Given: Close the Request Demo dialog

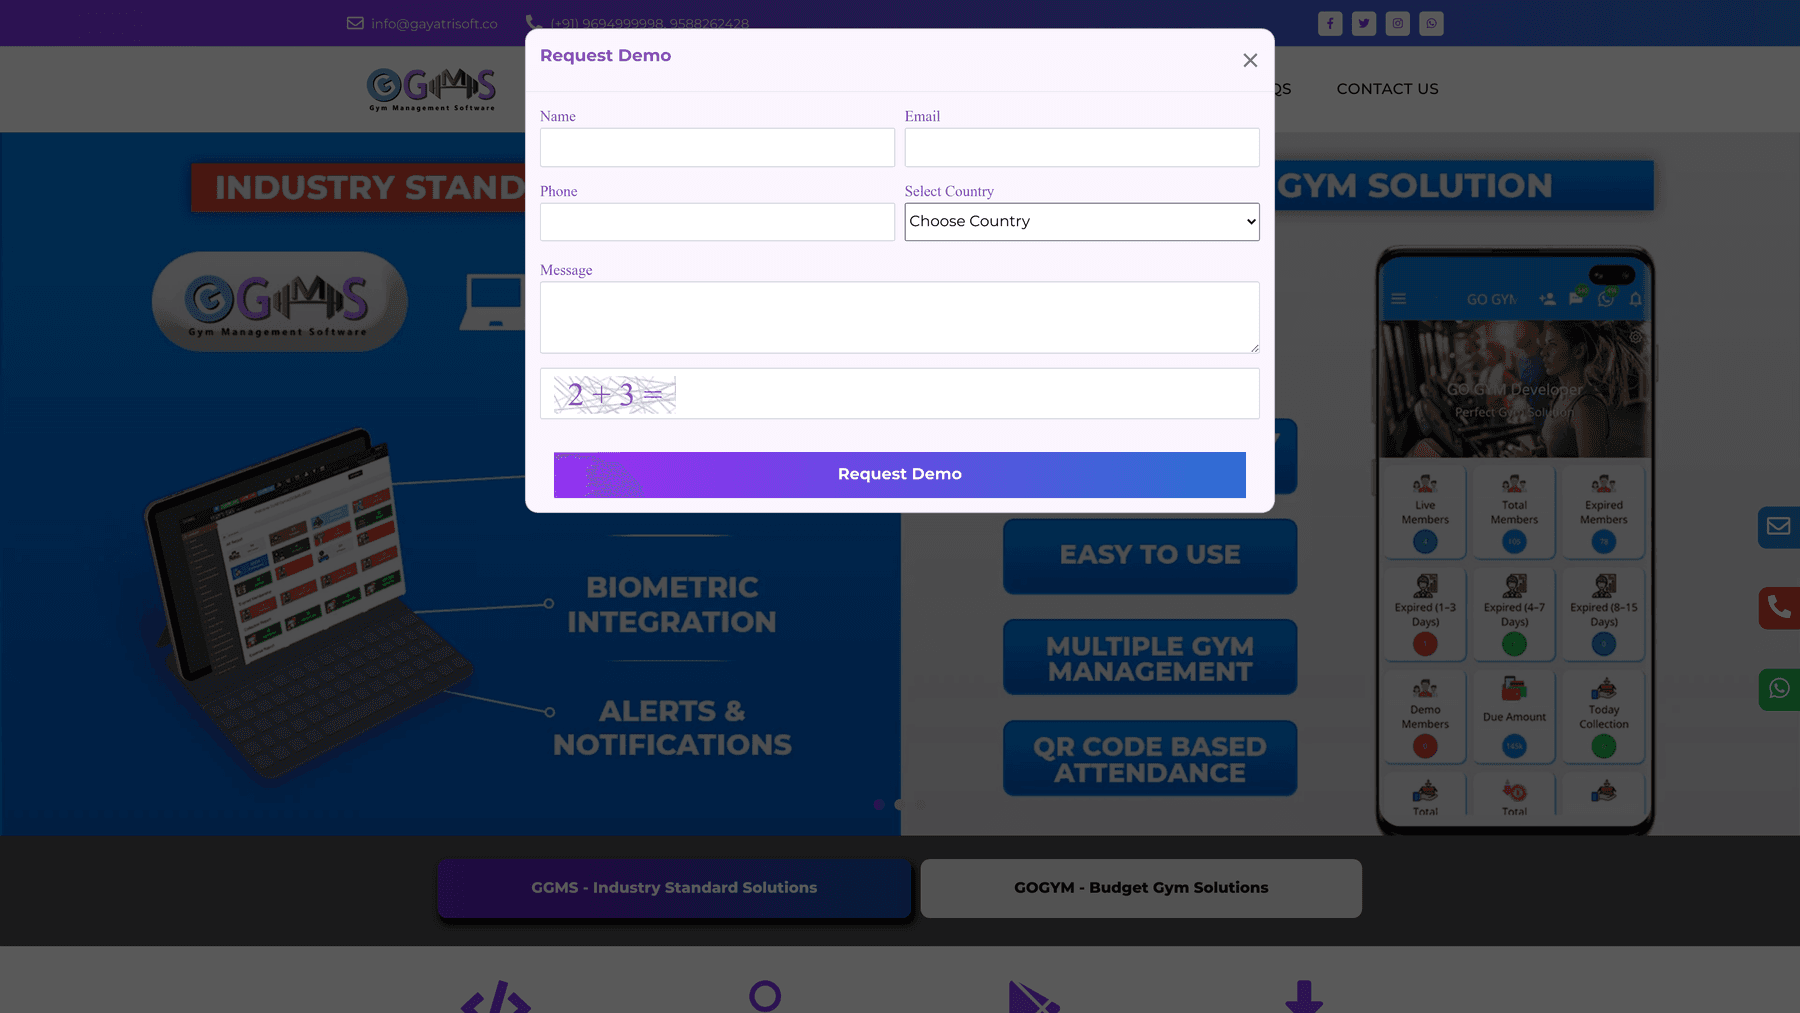Looking at the screenshot, I should 1250,61.
